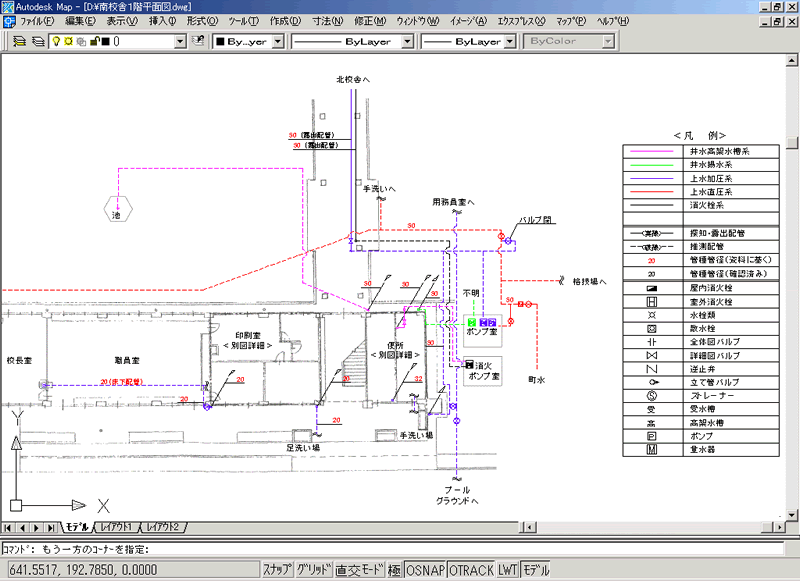Click jump to first tab arrow

click(8, 527)
